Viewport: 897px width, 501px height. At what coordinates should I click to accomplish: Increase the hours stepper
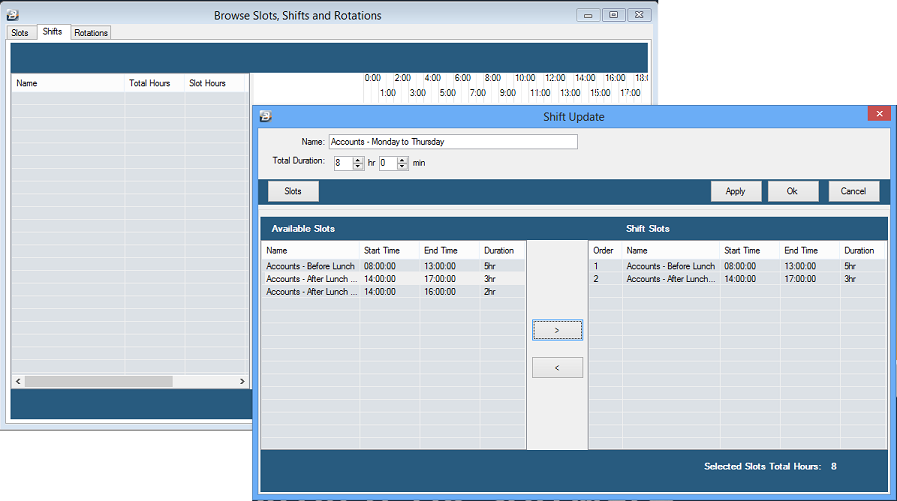coord(358,160)
